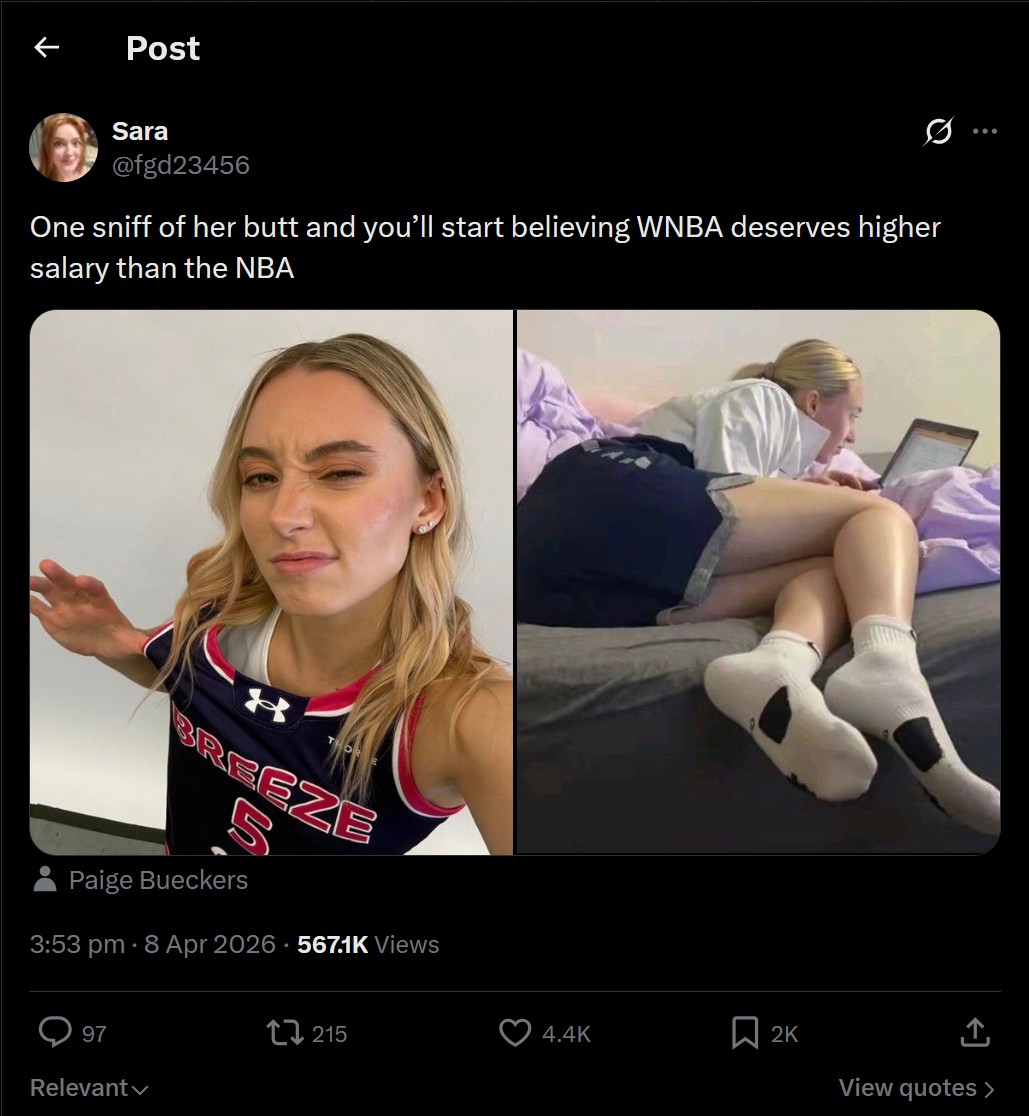Expand the Relevant replies sort dropdown

click(x=89, y=1088)
